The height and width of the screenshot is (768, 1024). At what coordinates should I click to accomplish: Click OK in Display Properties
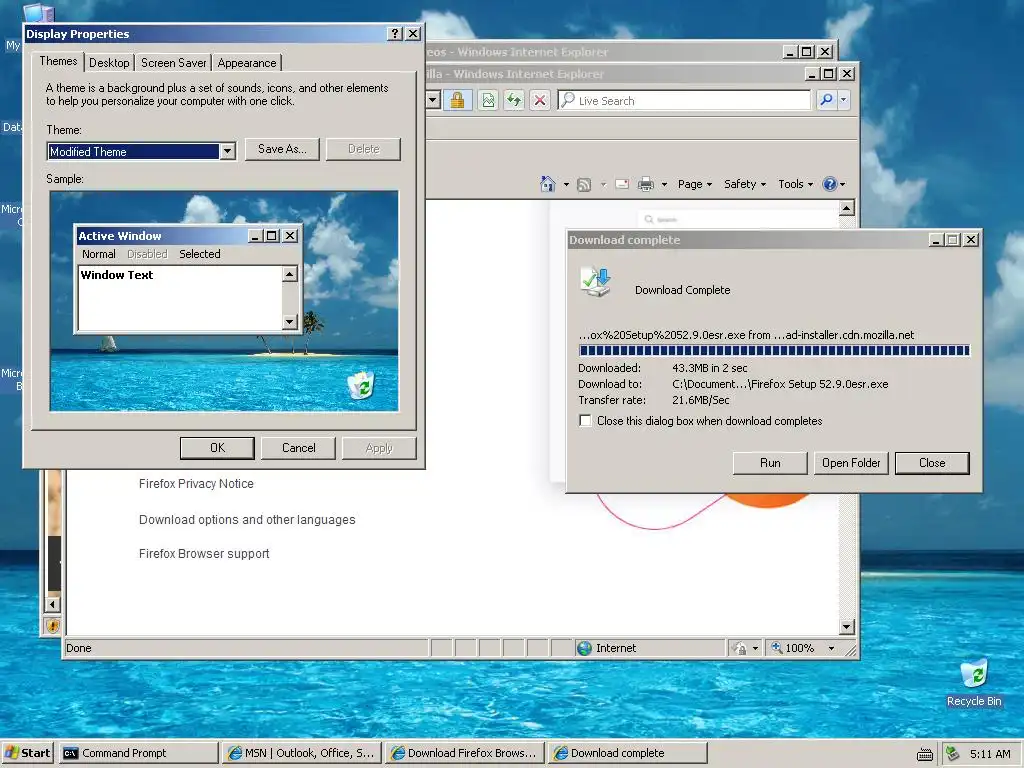coord(217,448)
